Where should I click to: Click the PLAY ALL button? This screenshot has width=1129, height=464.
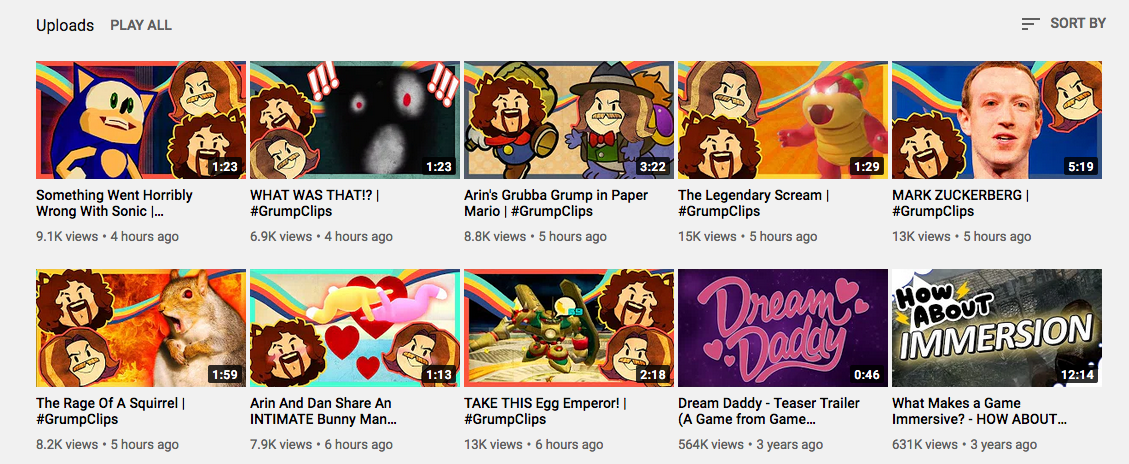[141, 25]
